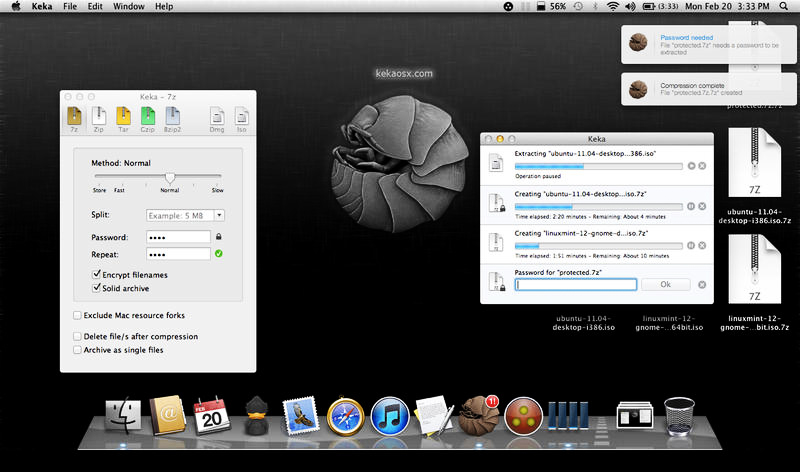Open the Trash in the Dock

point(679,416)
